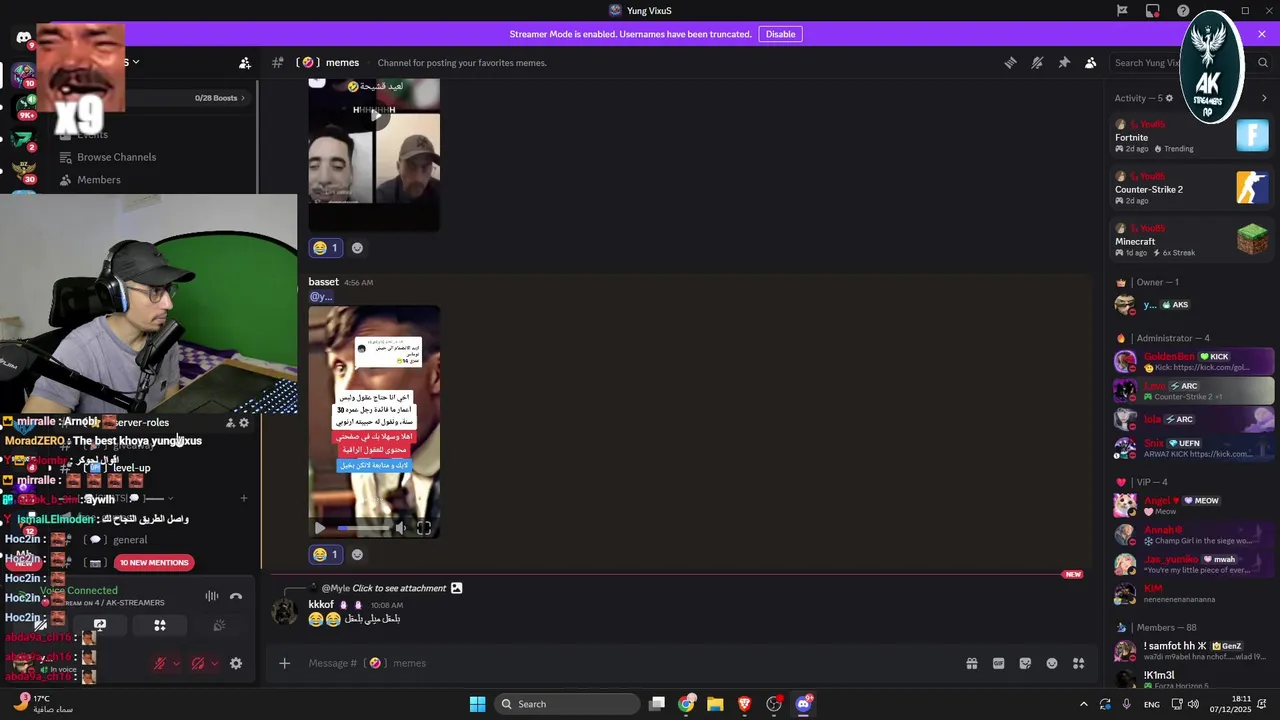Open the invite people icon beside server name
1280x720 pixels.
(245, 62)
